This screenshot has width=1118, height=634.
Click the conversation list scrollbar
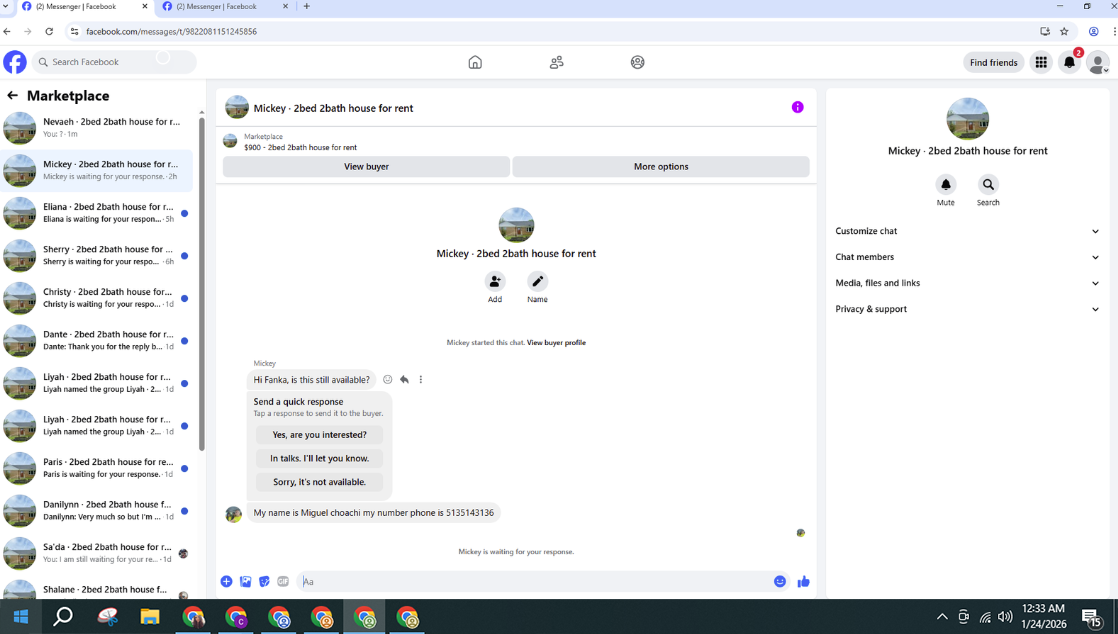[x=202, y=284]
